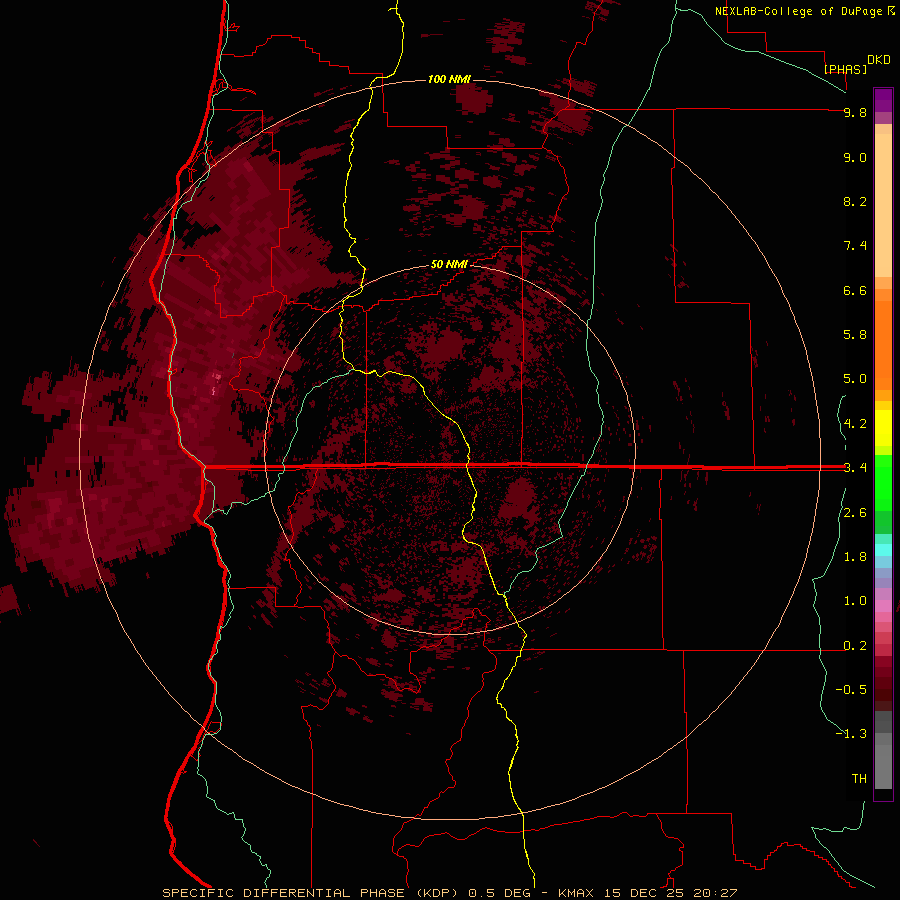Click the SPECIFIC DIFFERENTIAL PHASE (KDP) caption

click(310, 893)
